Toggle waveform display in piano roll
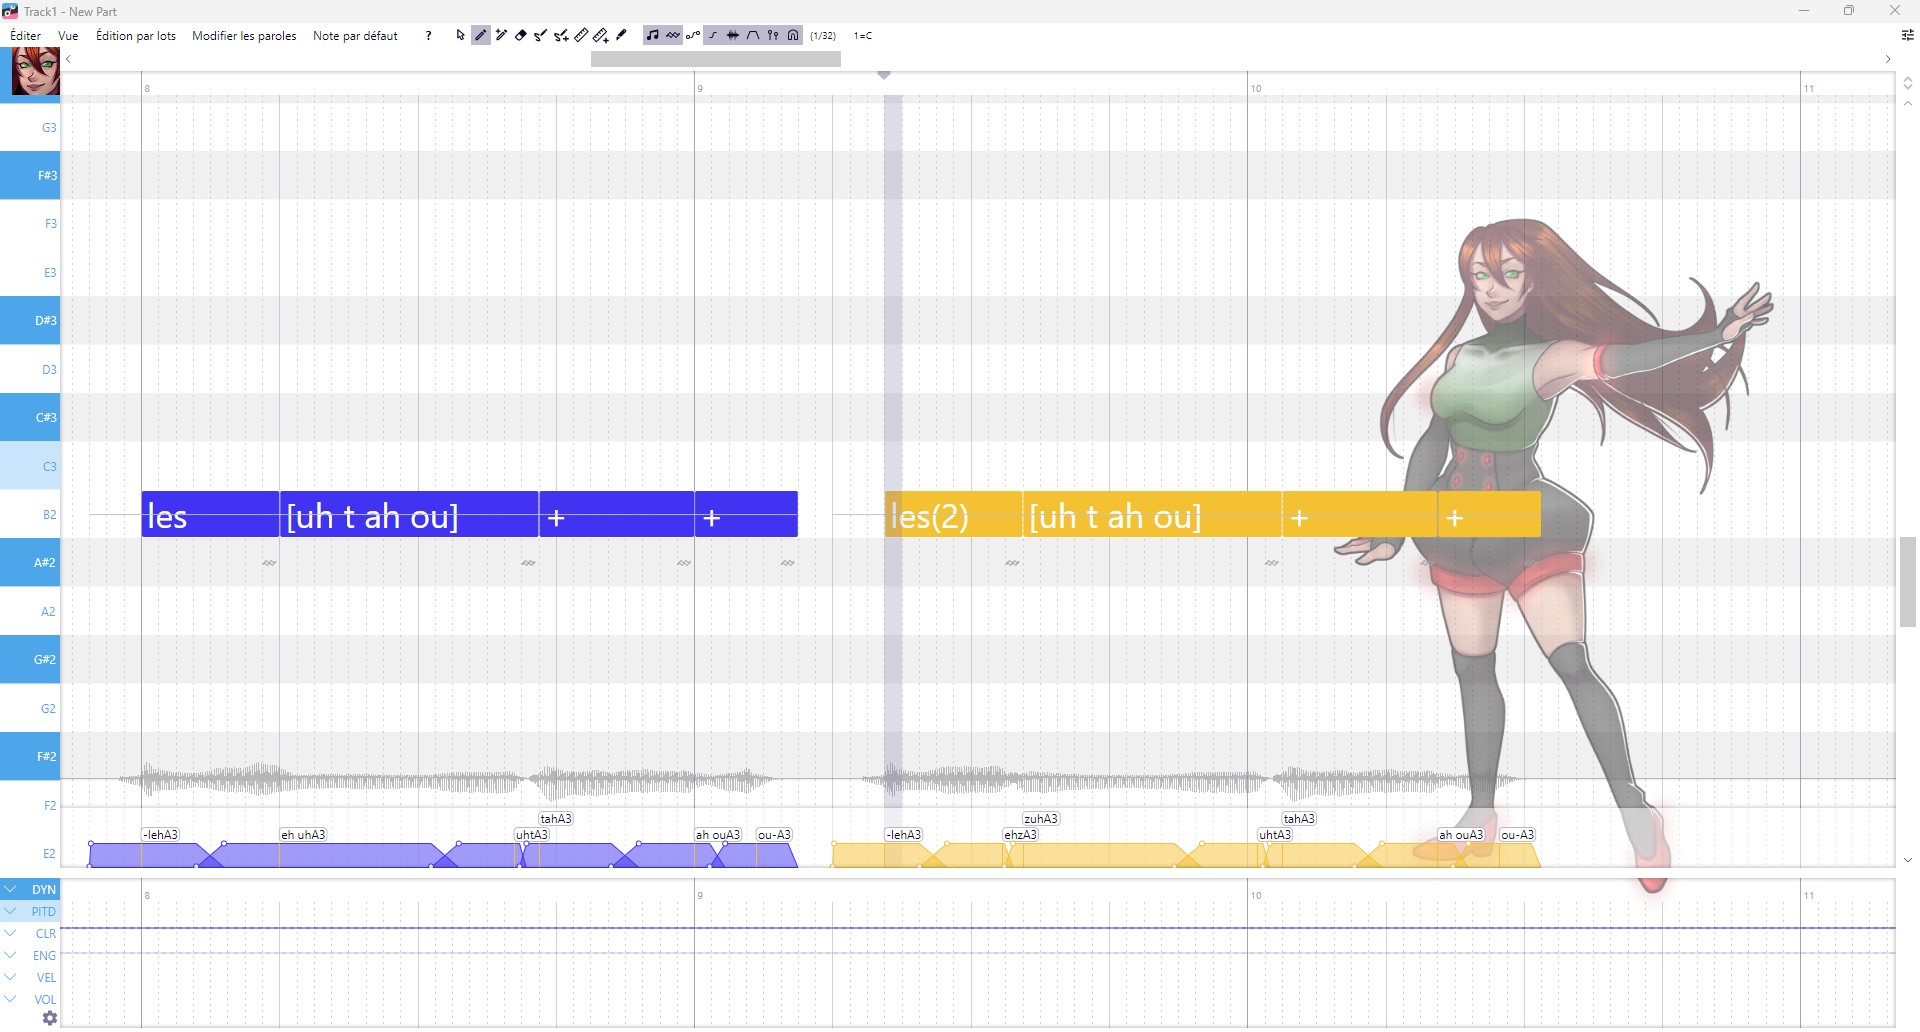 (x=733, y=35)
